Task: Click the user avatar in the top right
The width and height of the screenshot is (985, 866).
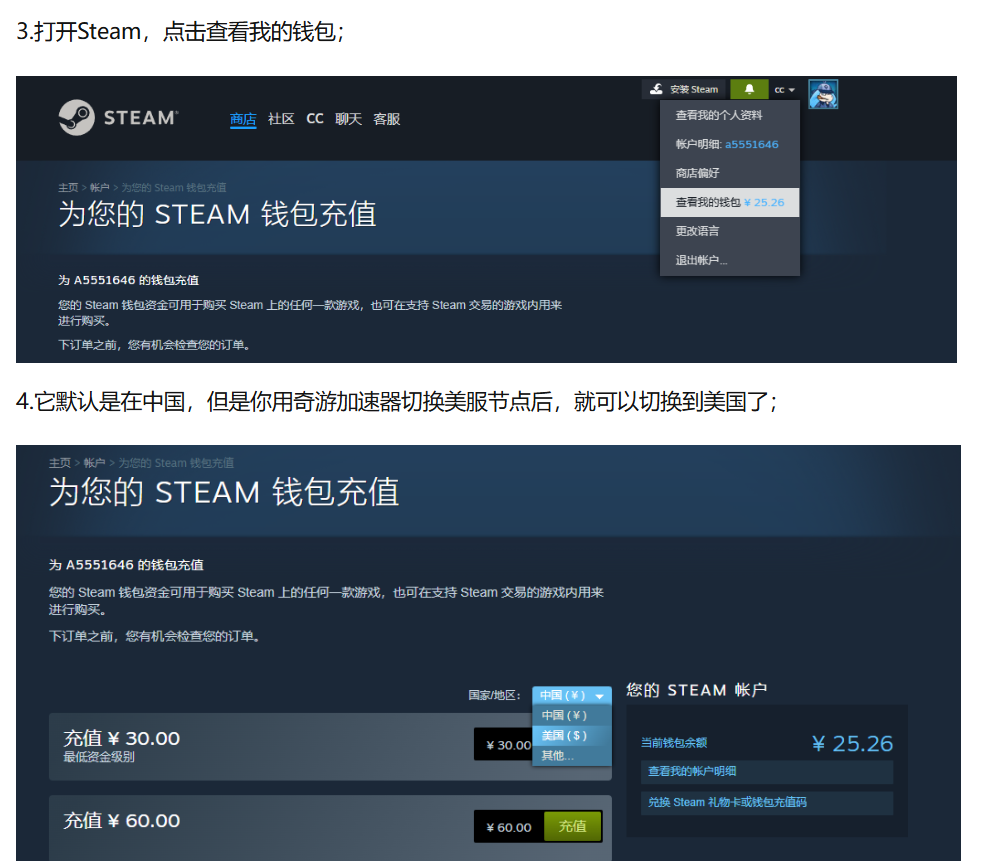Action: 823,93
